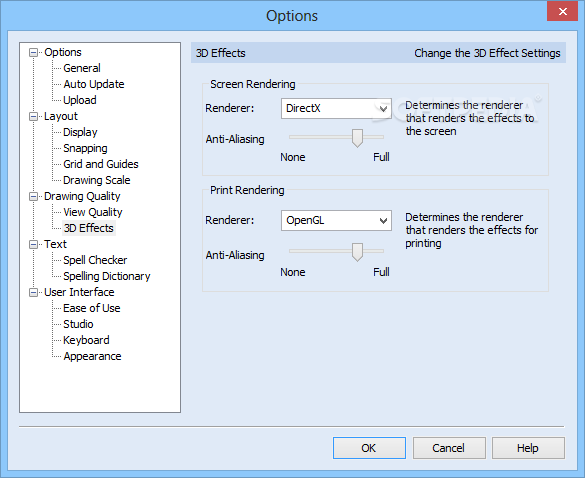585x478 pixels.
Task: Click the Drawing Quality category label
Action: point(82,196)
